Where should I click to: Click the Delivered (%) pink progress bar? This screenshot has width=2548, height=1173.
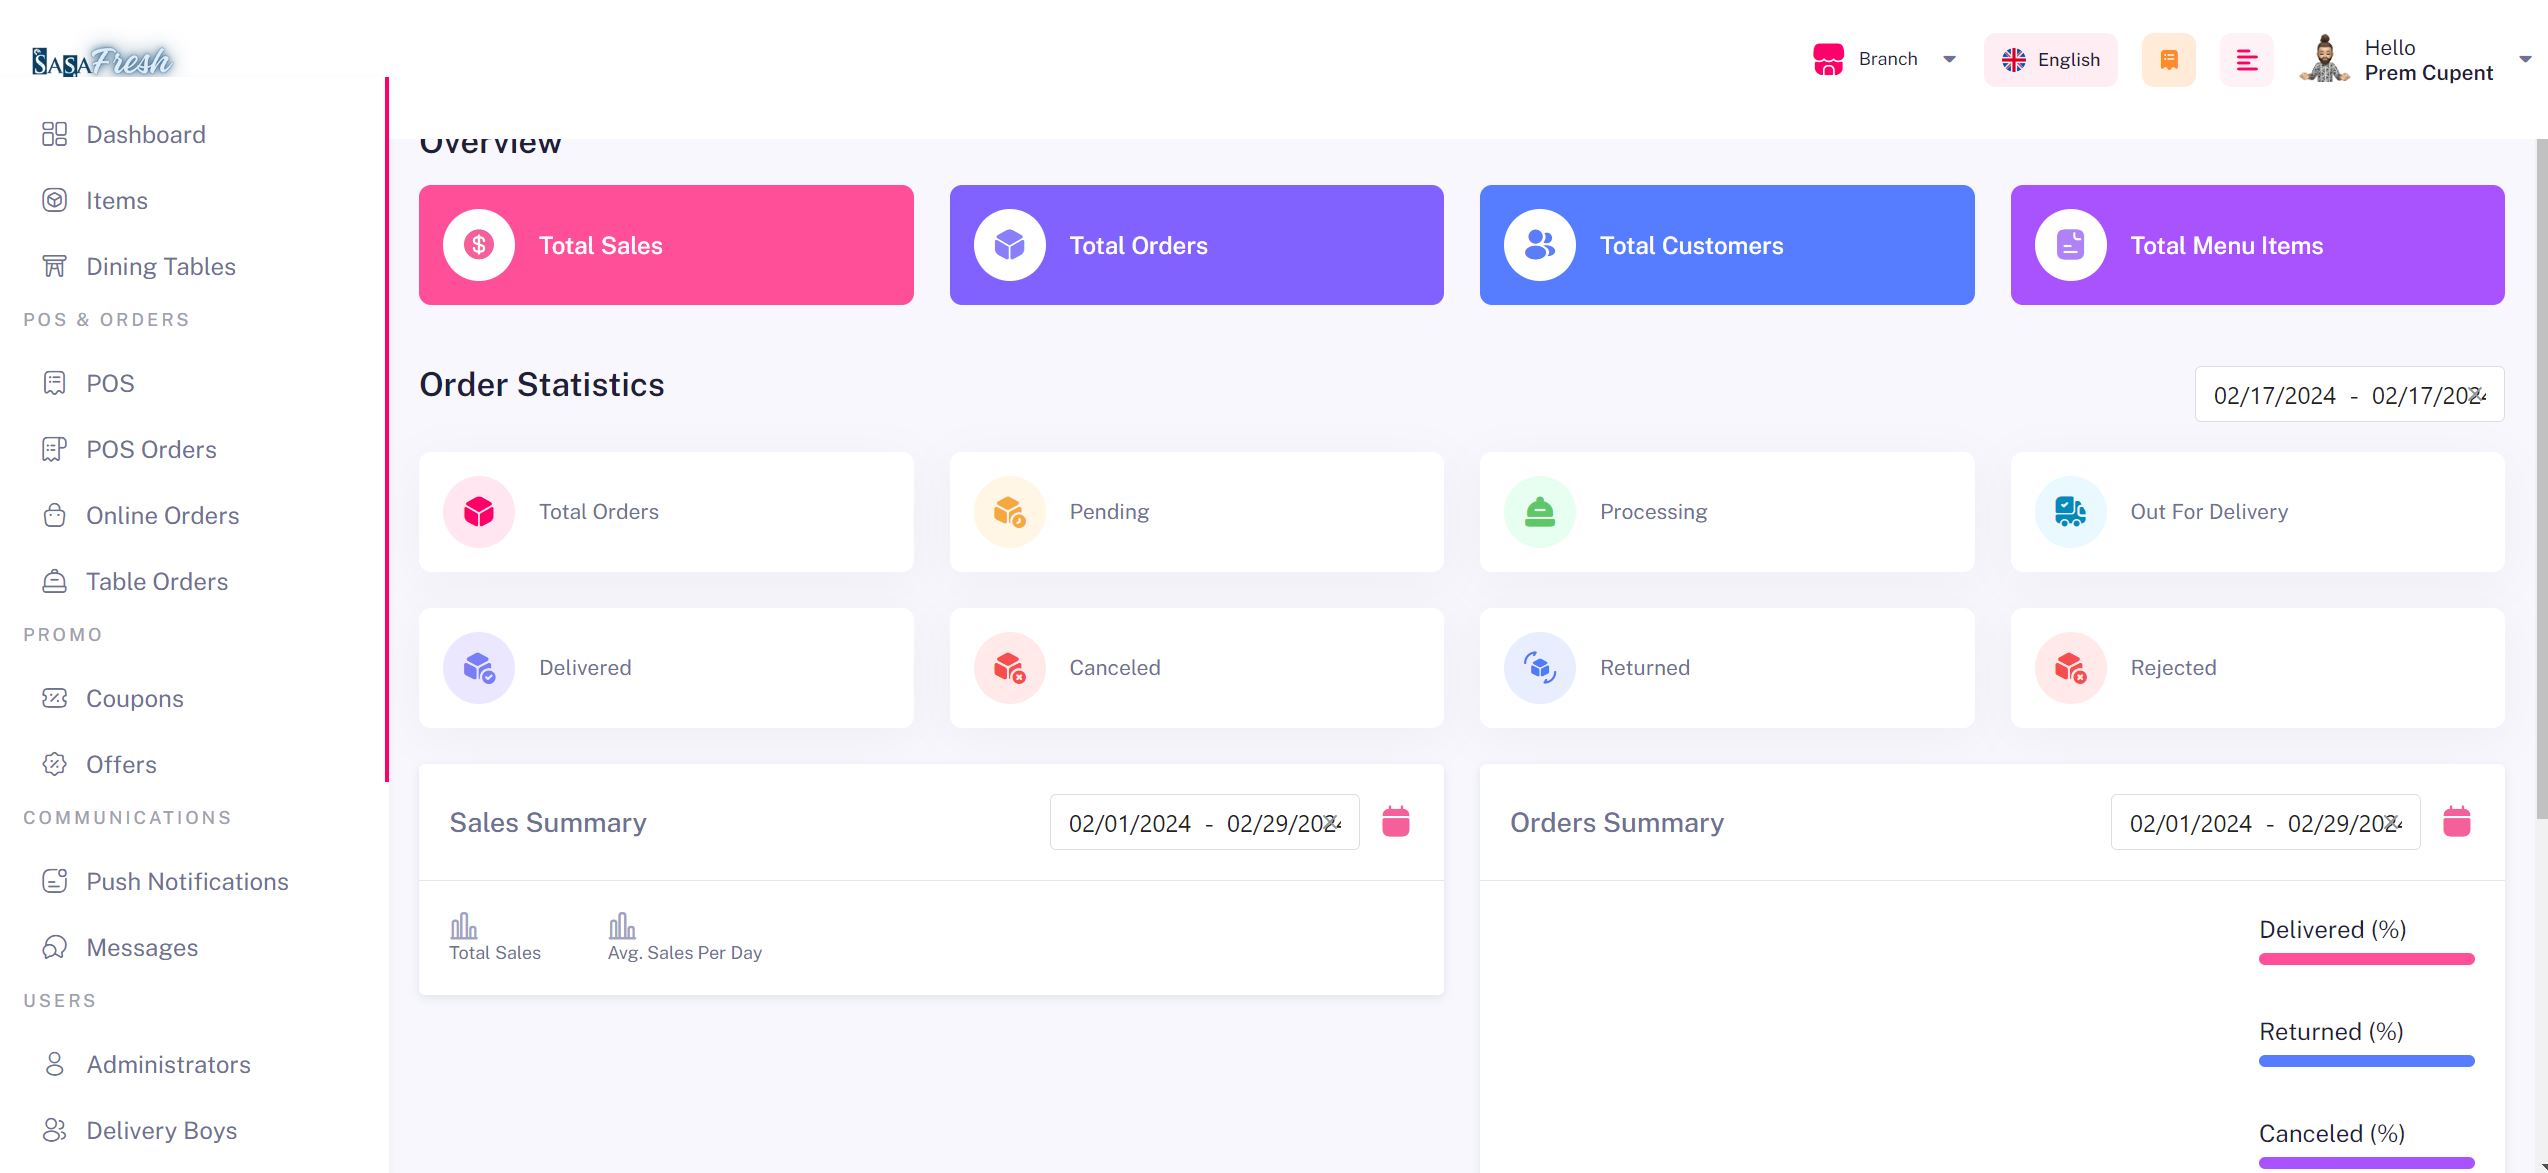pos(2366,959)
